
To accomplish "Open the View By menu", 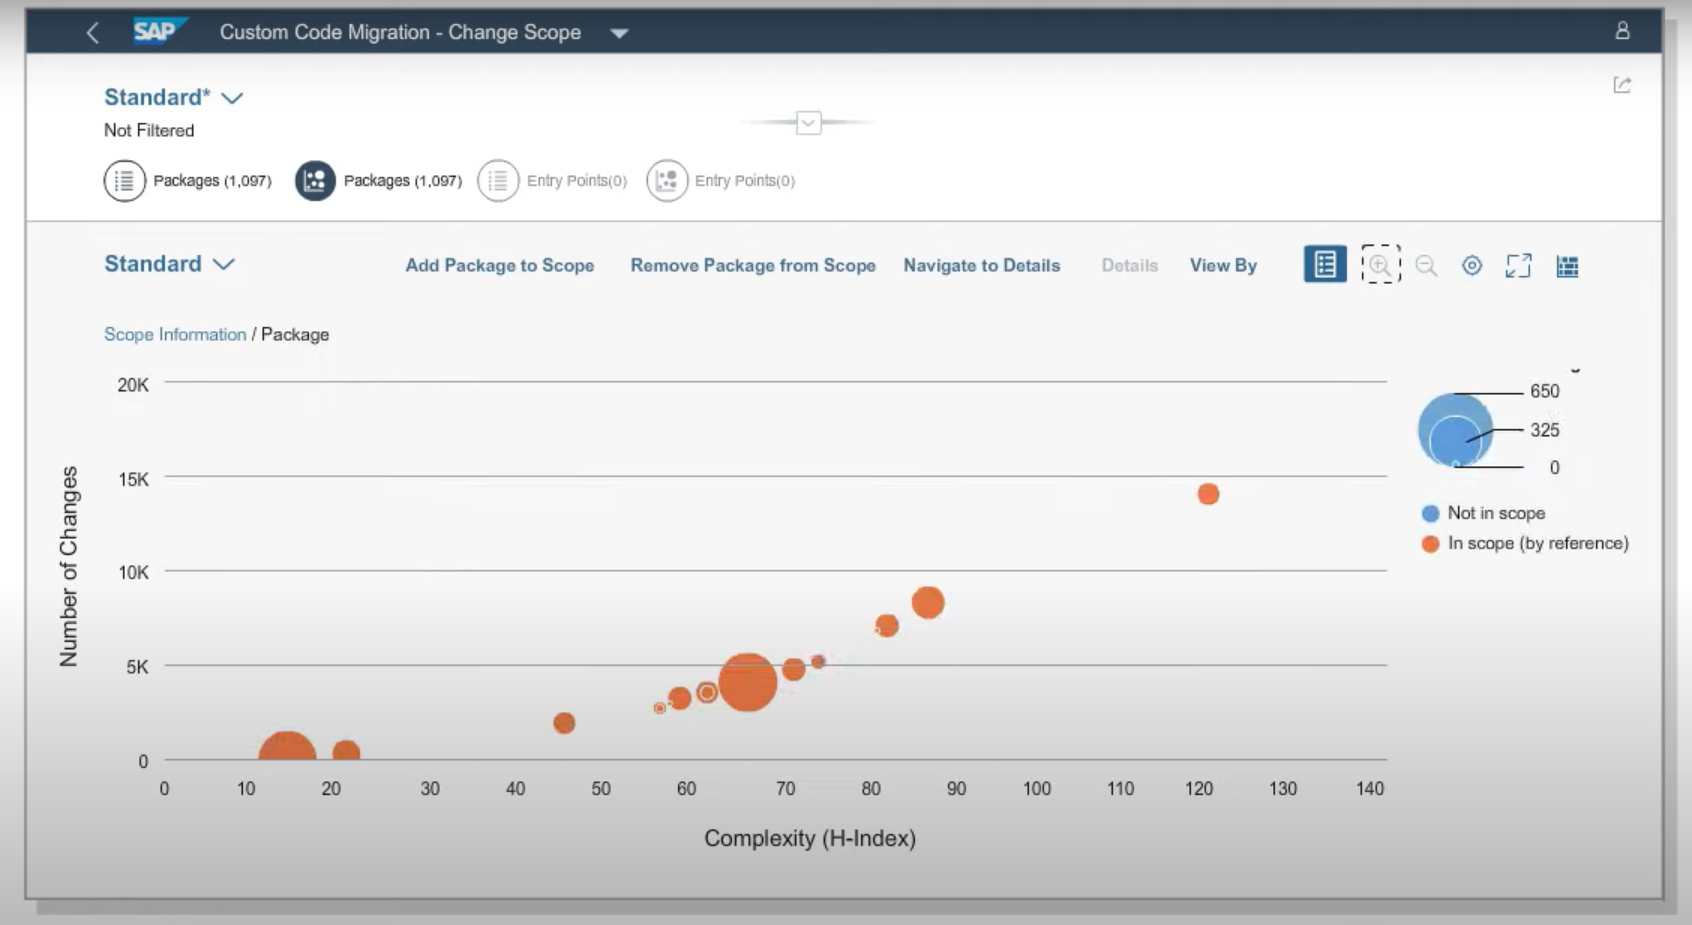I will click(x=1222, y=265).
